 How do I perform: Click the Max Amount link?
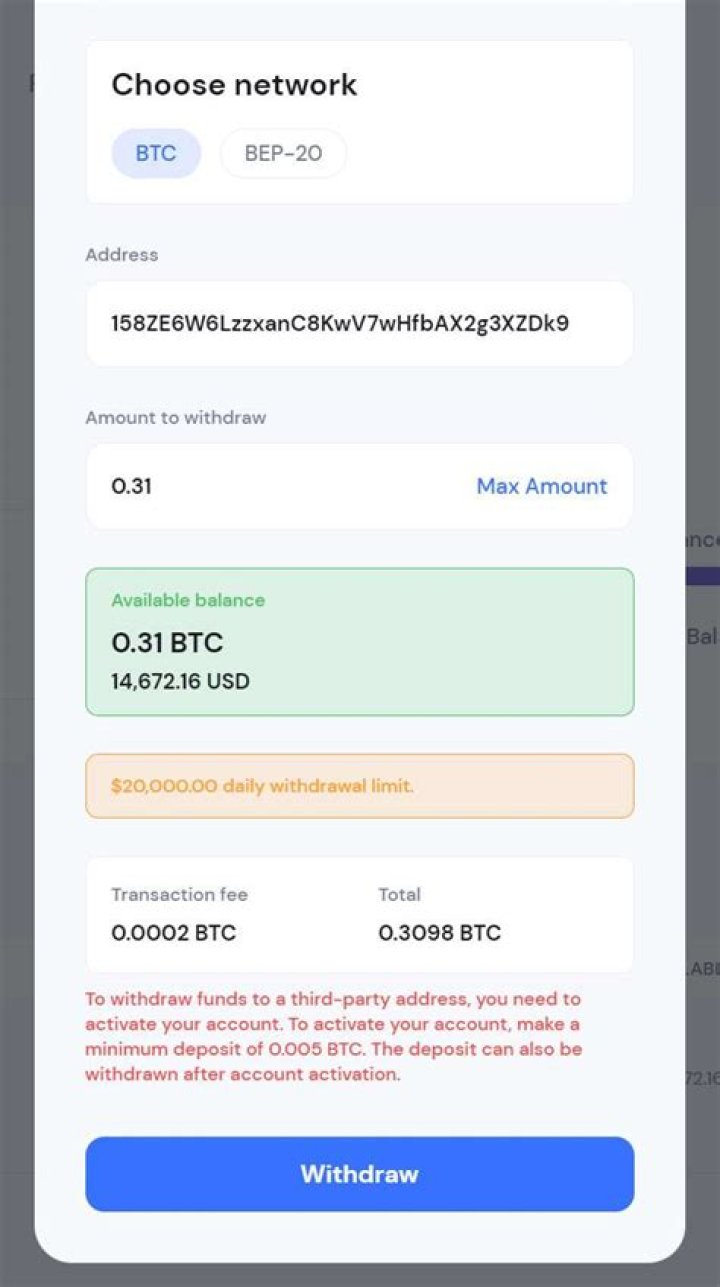pos(541,486)
